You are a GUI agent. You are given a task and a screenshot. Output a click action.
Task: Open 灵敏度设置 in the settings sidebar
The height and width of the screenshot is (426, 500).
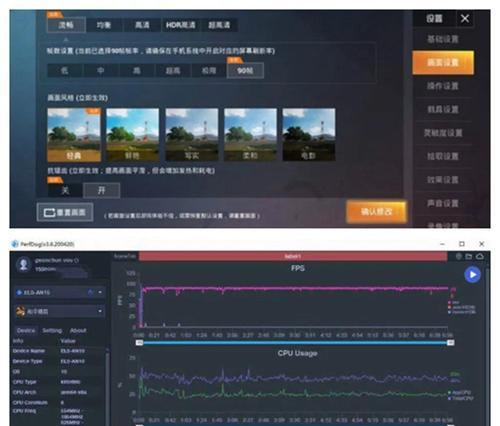[x=443, y=133]
